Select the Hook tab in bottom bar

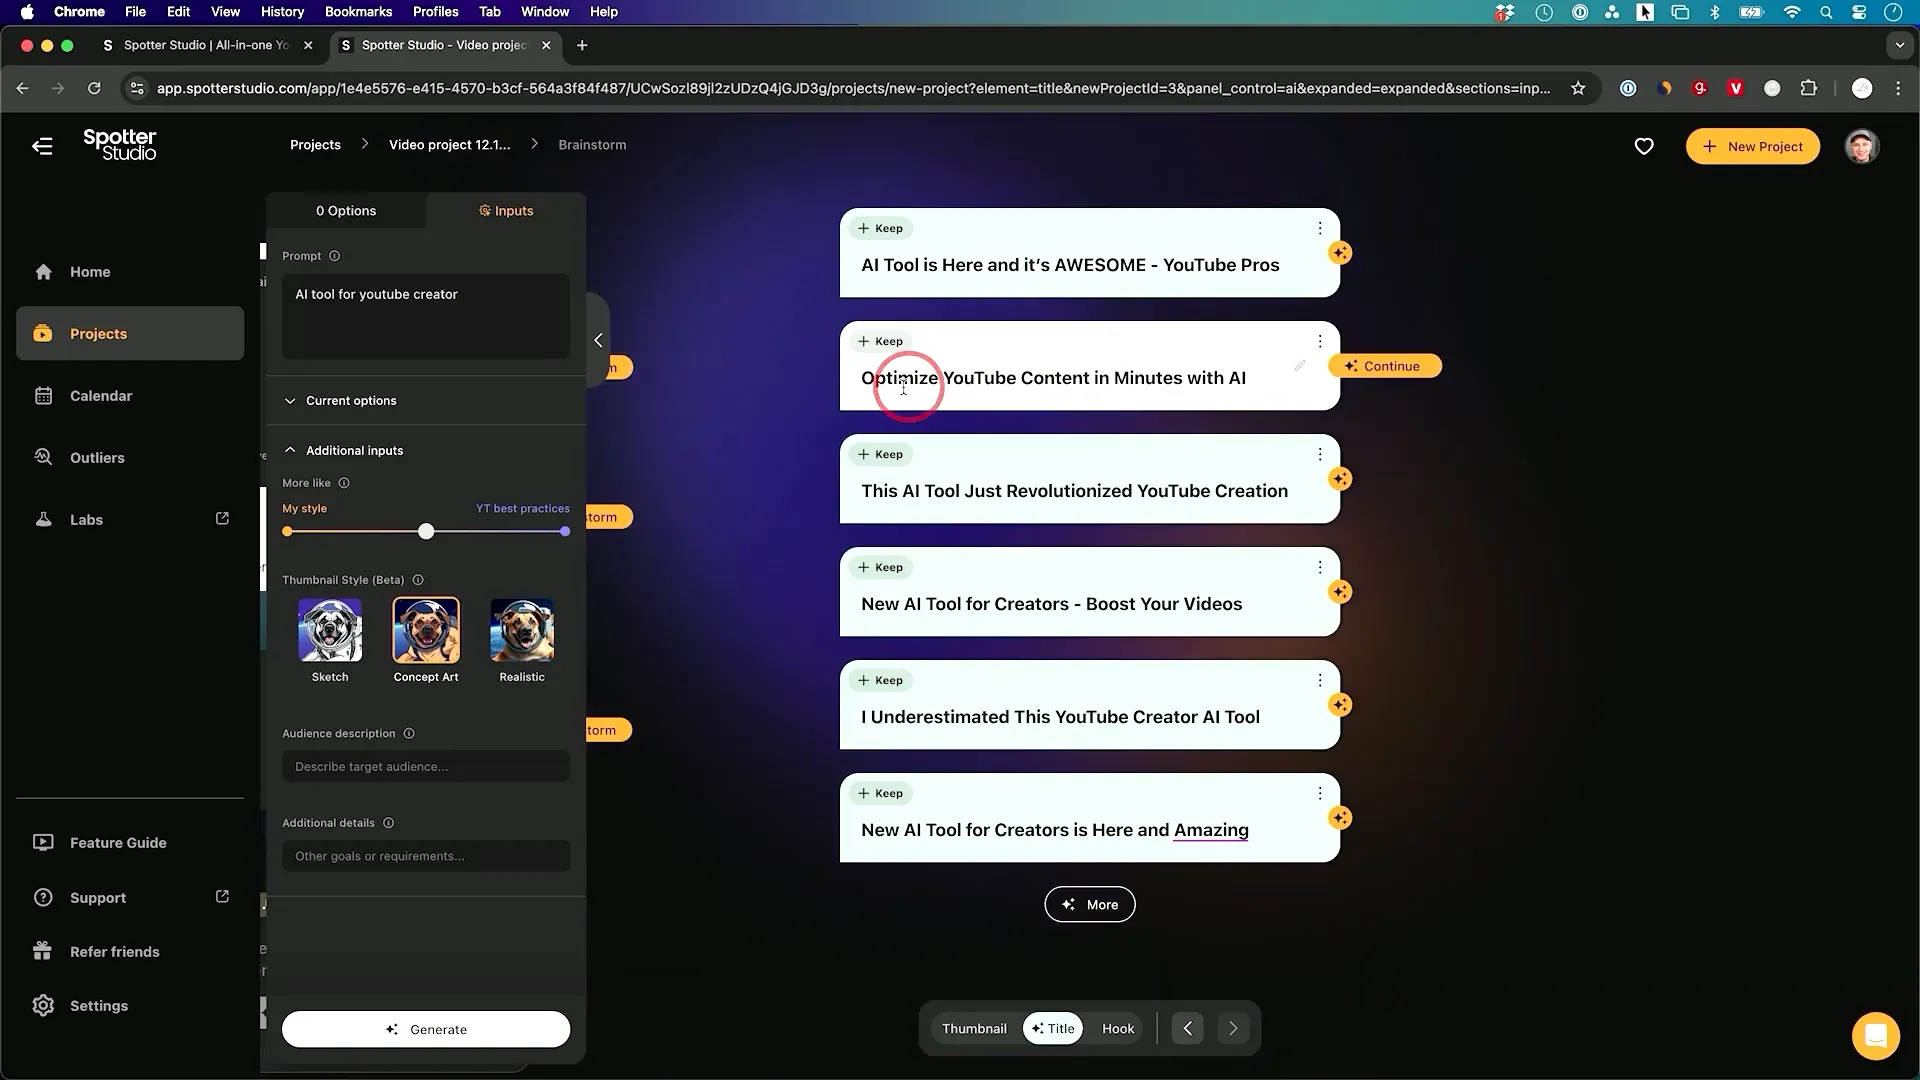click(1118, 1028)
